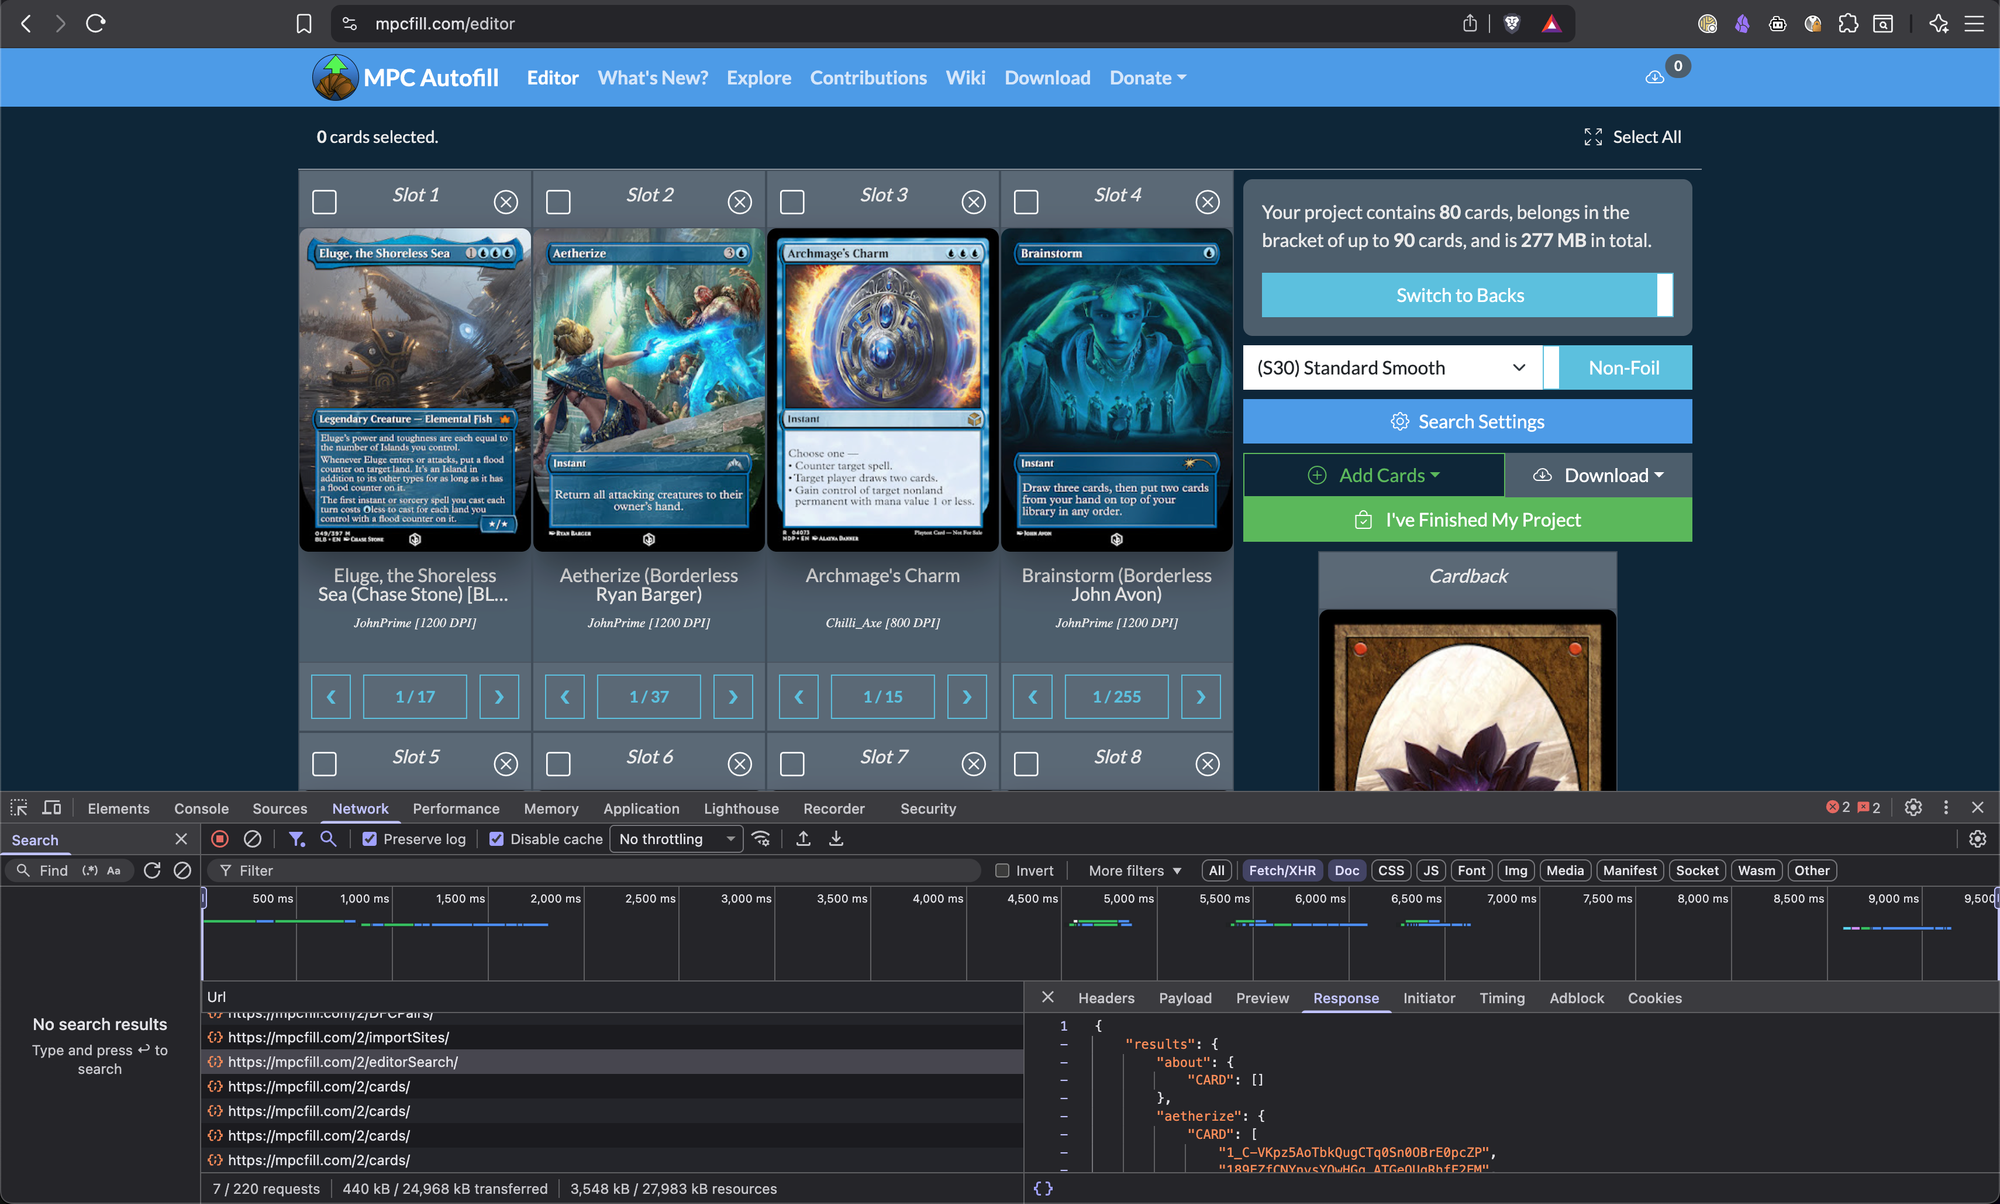Open the network request search magnifier icon
Image resolution: width=2000 pixels, height=1204 pixels.
pyautogui.click(x=329, y=839)
